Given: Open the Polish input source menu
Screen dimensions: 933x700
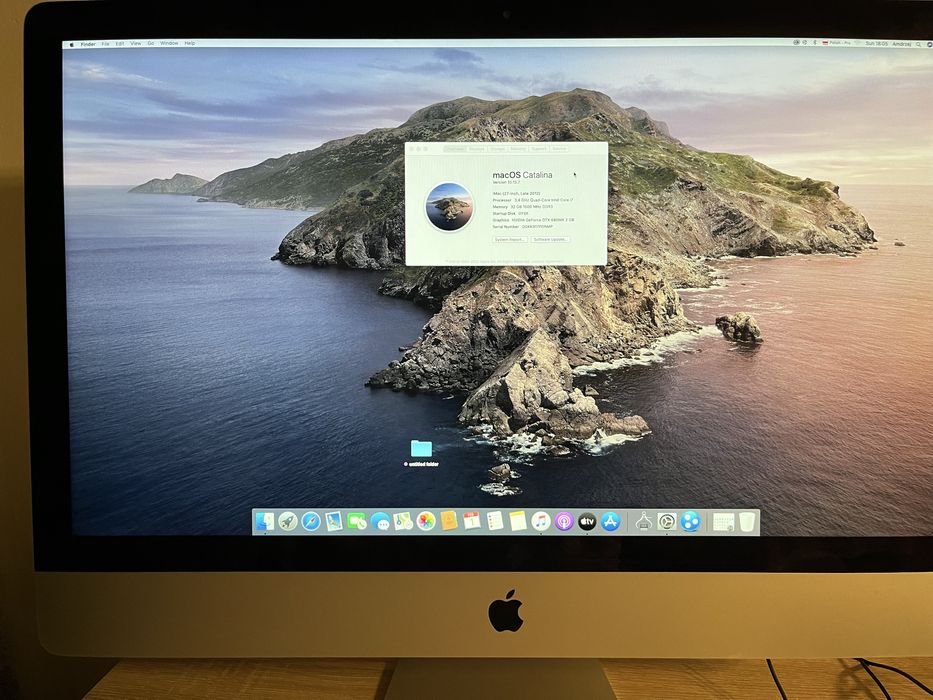Looking at the screenshot, I should click(x=836, y=43).
